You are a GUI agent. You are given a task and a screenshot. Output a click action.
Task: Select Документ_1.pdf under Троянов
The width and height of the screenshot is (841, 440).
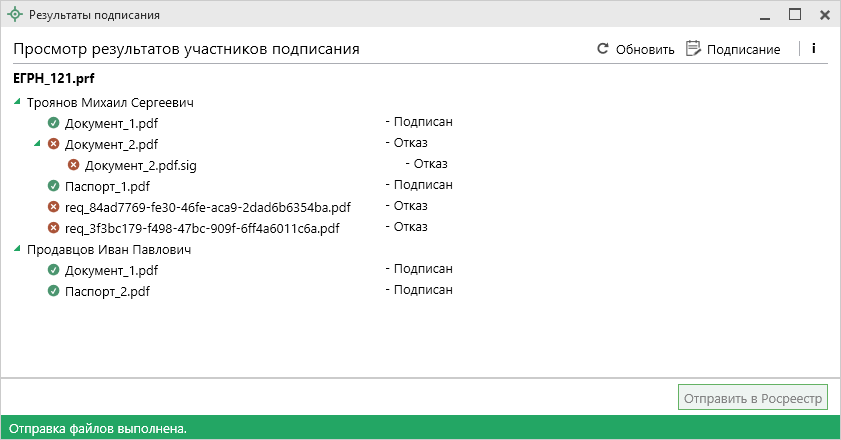[111, 124]
